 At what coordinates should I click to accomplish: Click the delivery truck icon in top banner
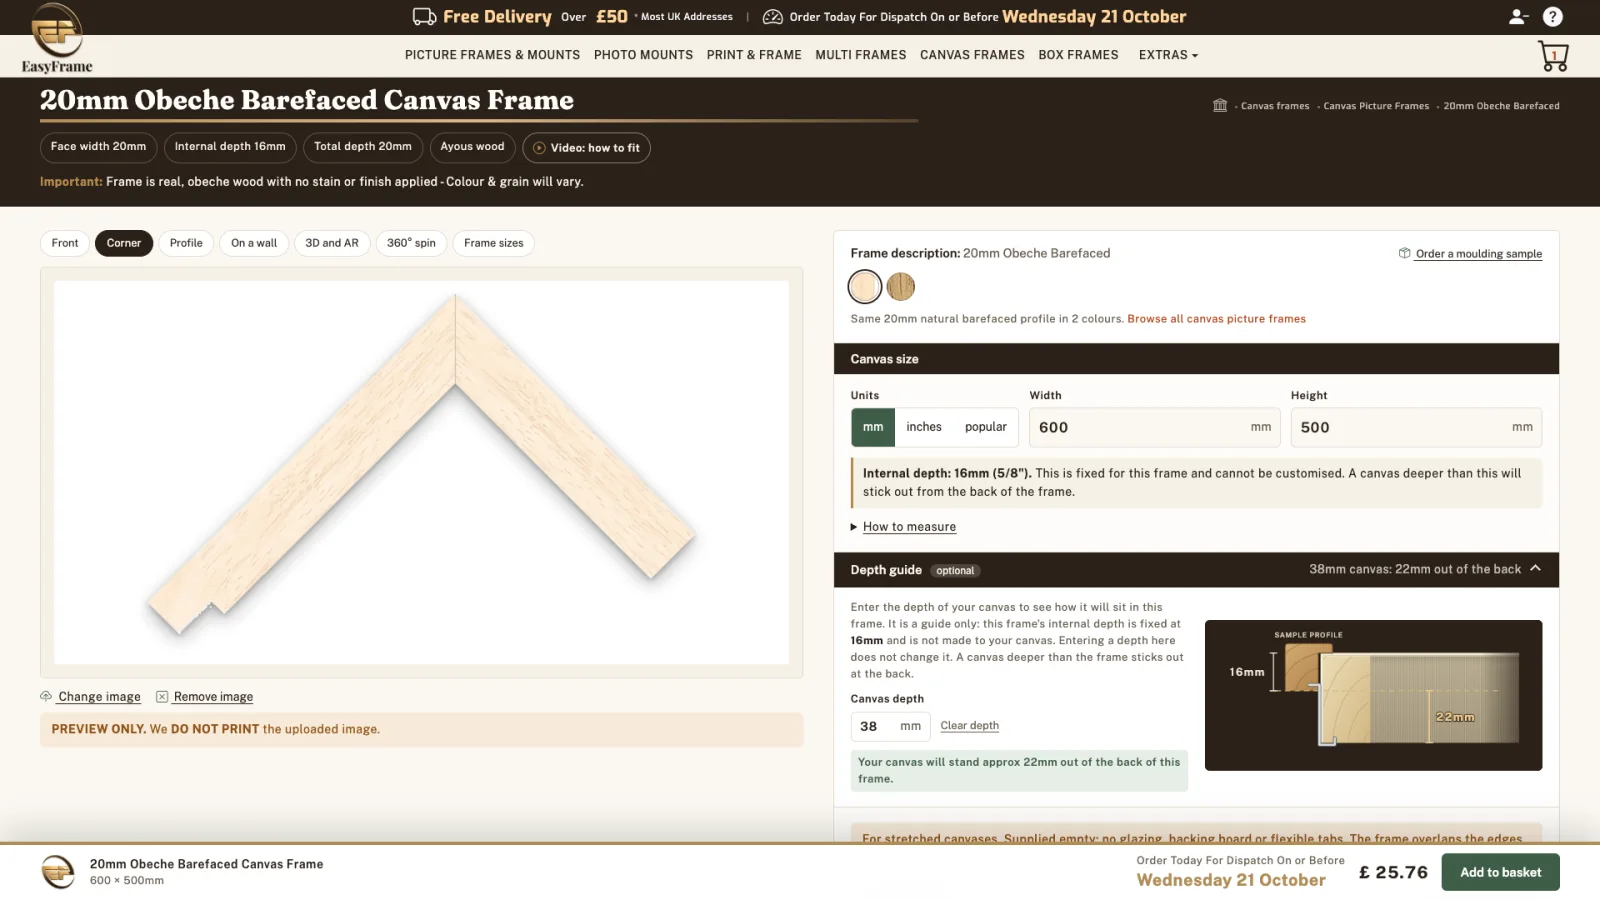click(424, 17)
